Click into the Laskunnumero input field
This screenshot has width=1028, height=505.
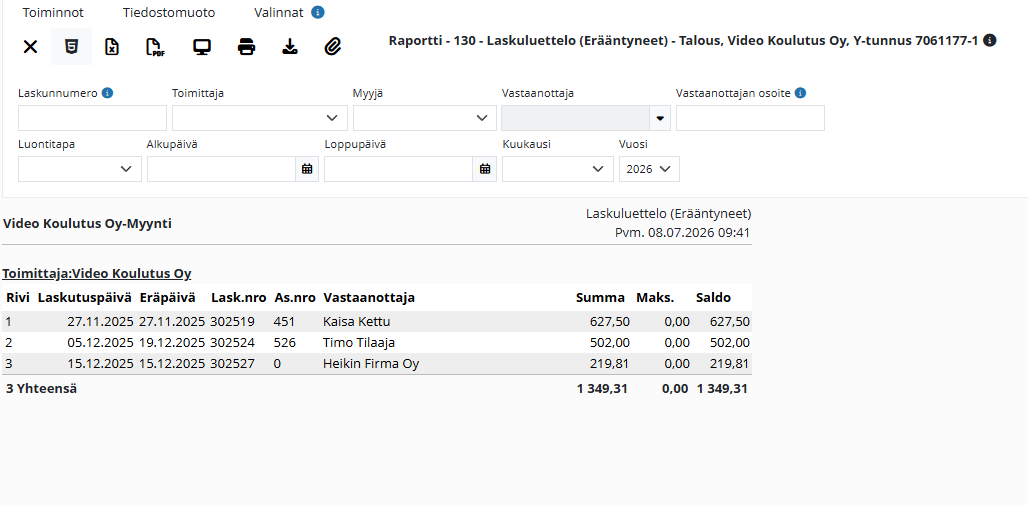[92, 118]
